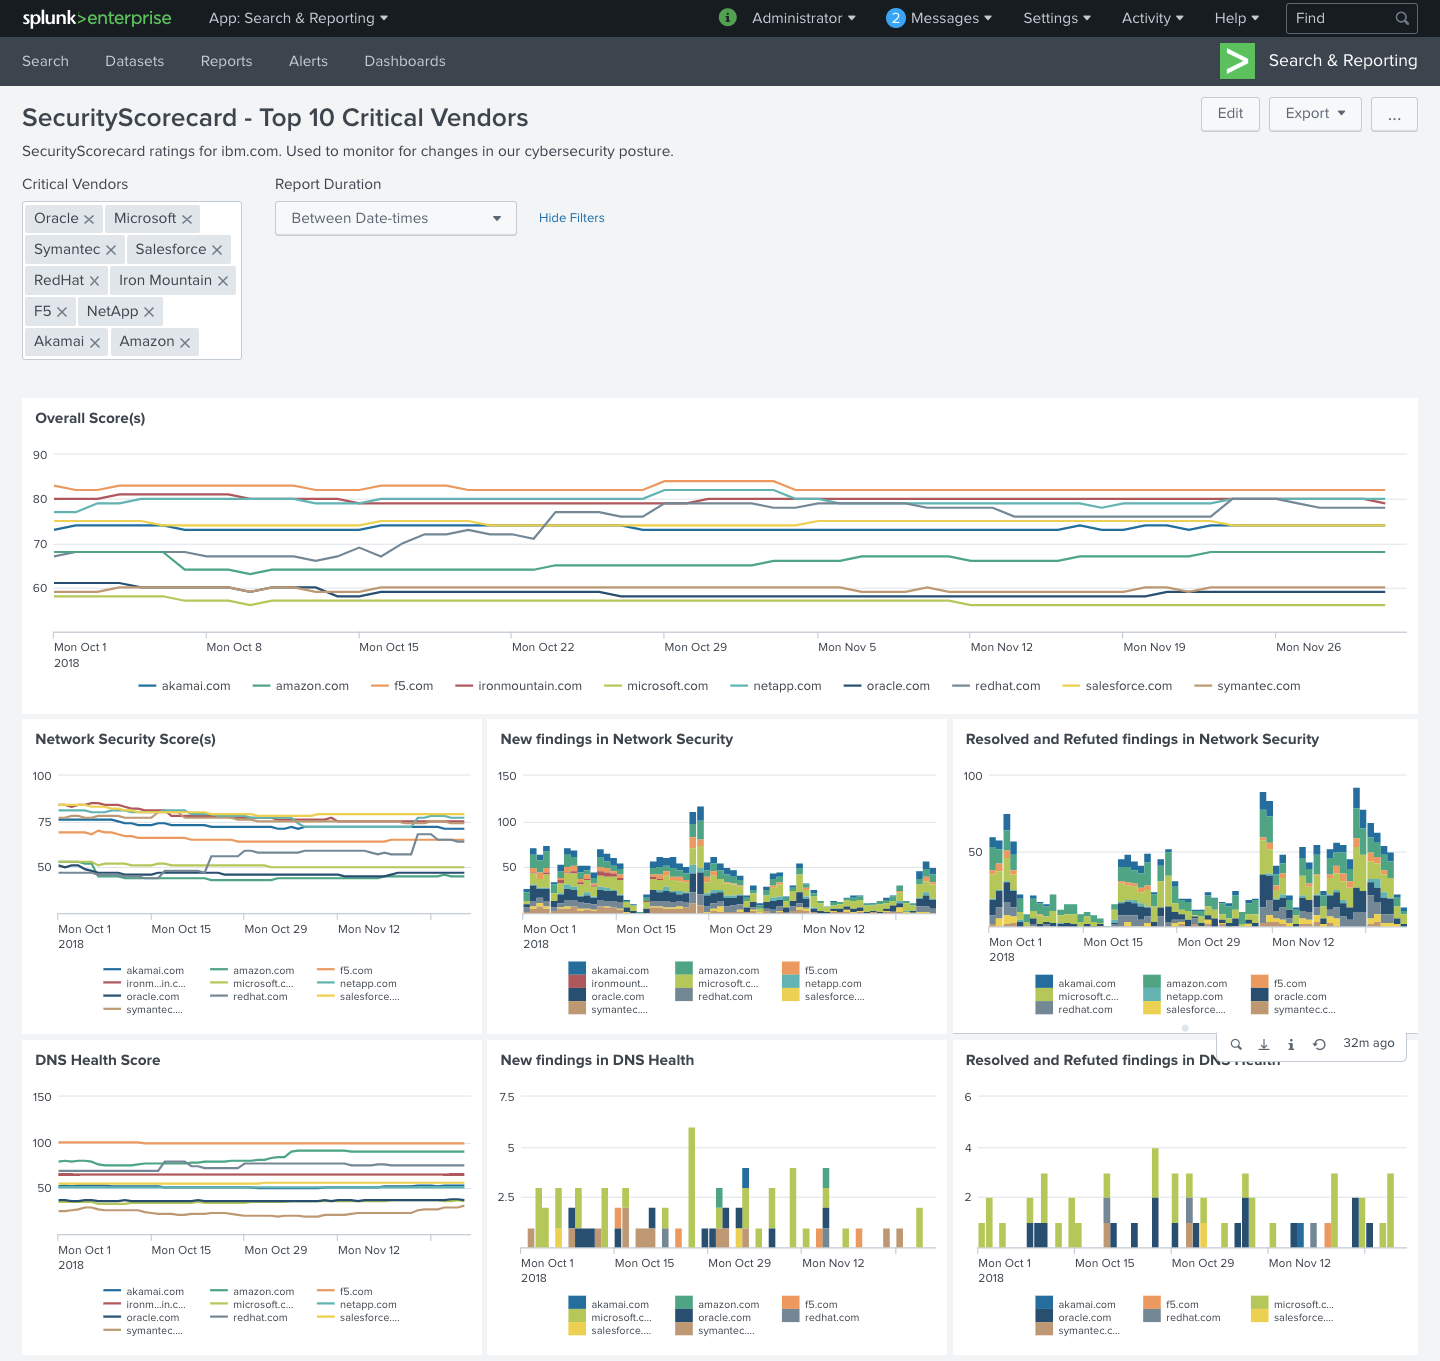The image size is (1440, 1361).
Task: Open the Administrator menu
Action: (x=804, y=18)
